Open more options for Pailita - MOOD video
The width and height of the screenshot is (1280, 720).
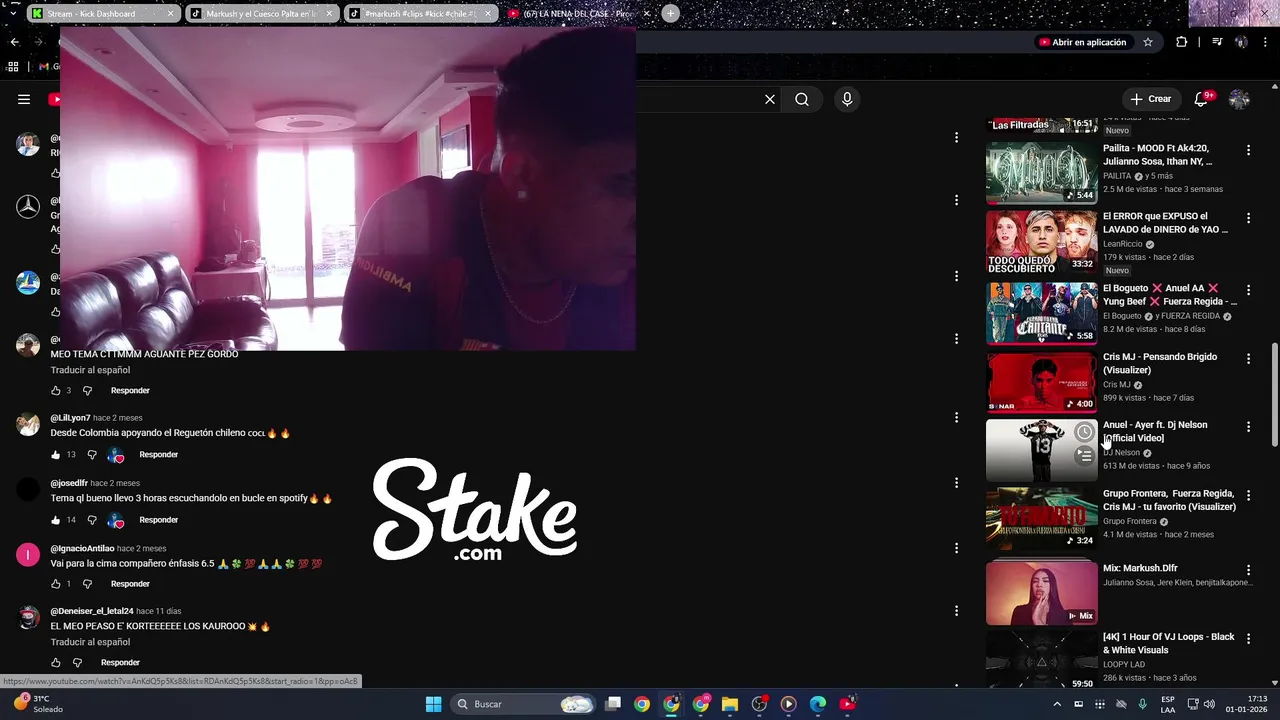[x=1248, y=150]
